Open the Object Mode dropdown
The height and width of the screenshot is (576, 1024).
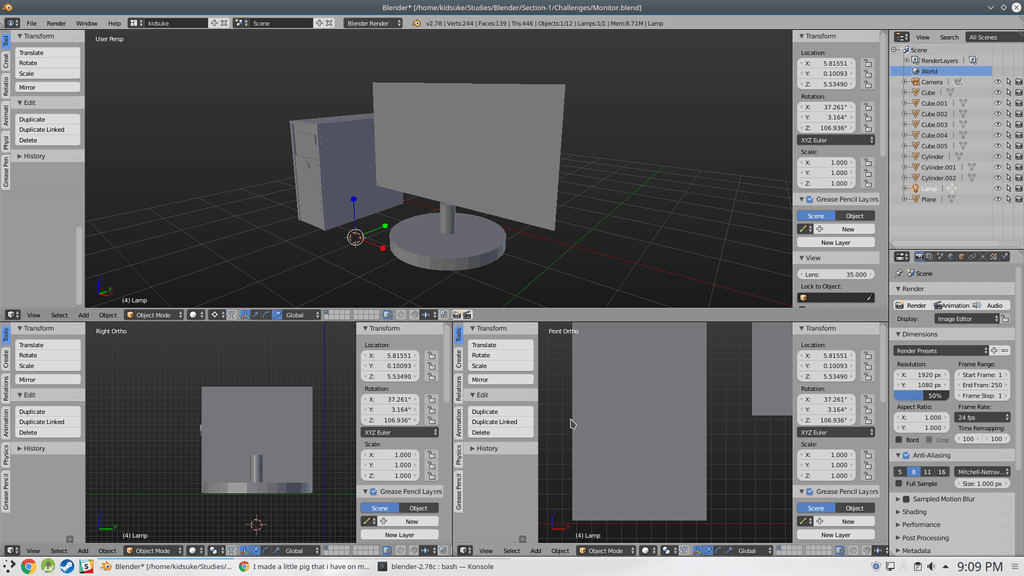[153, 315]
